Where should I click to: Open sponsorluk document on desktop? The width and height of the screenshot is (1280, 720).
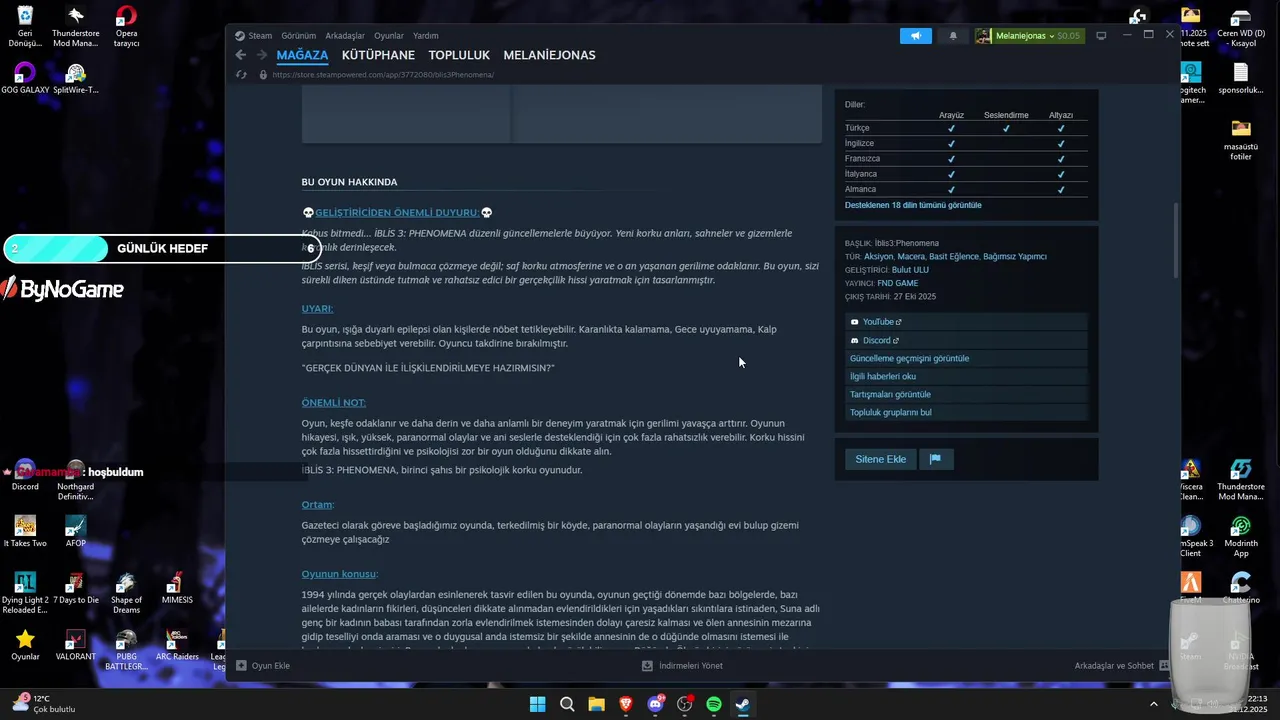point(1241,79)
